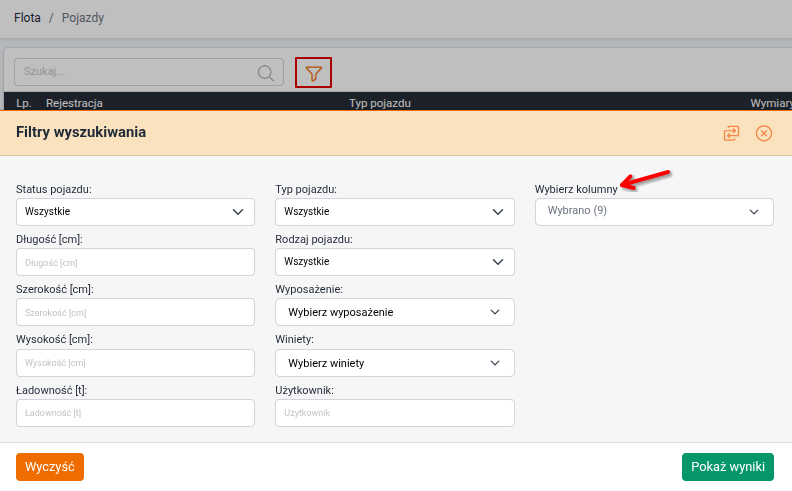Viewport: 792px width, 491px height.
Task: Click the Wysokość [cm] input
Action: (135, 363)
